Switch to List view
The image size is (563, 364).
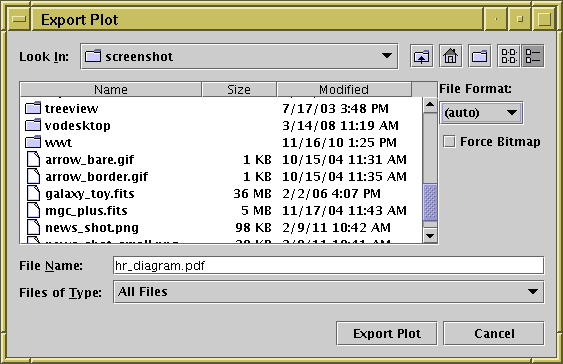509,56
